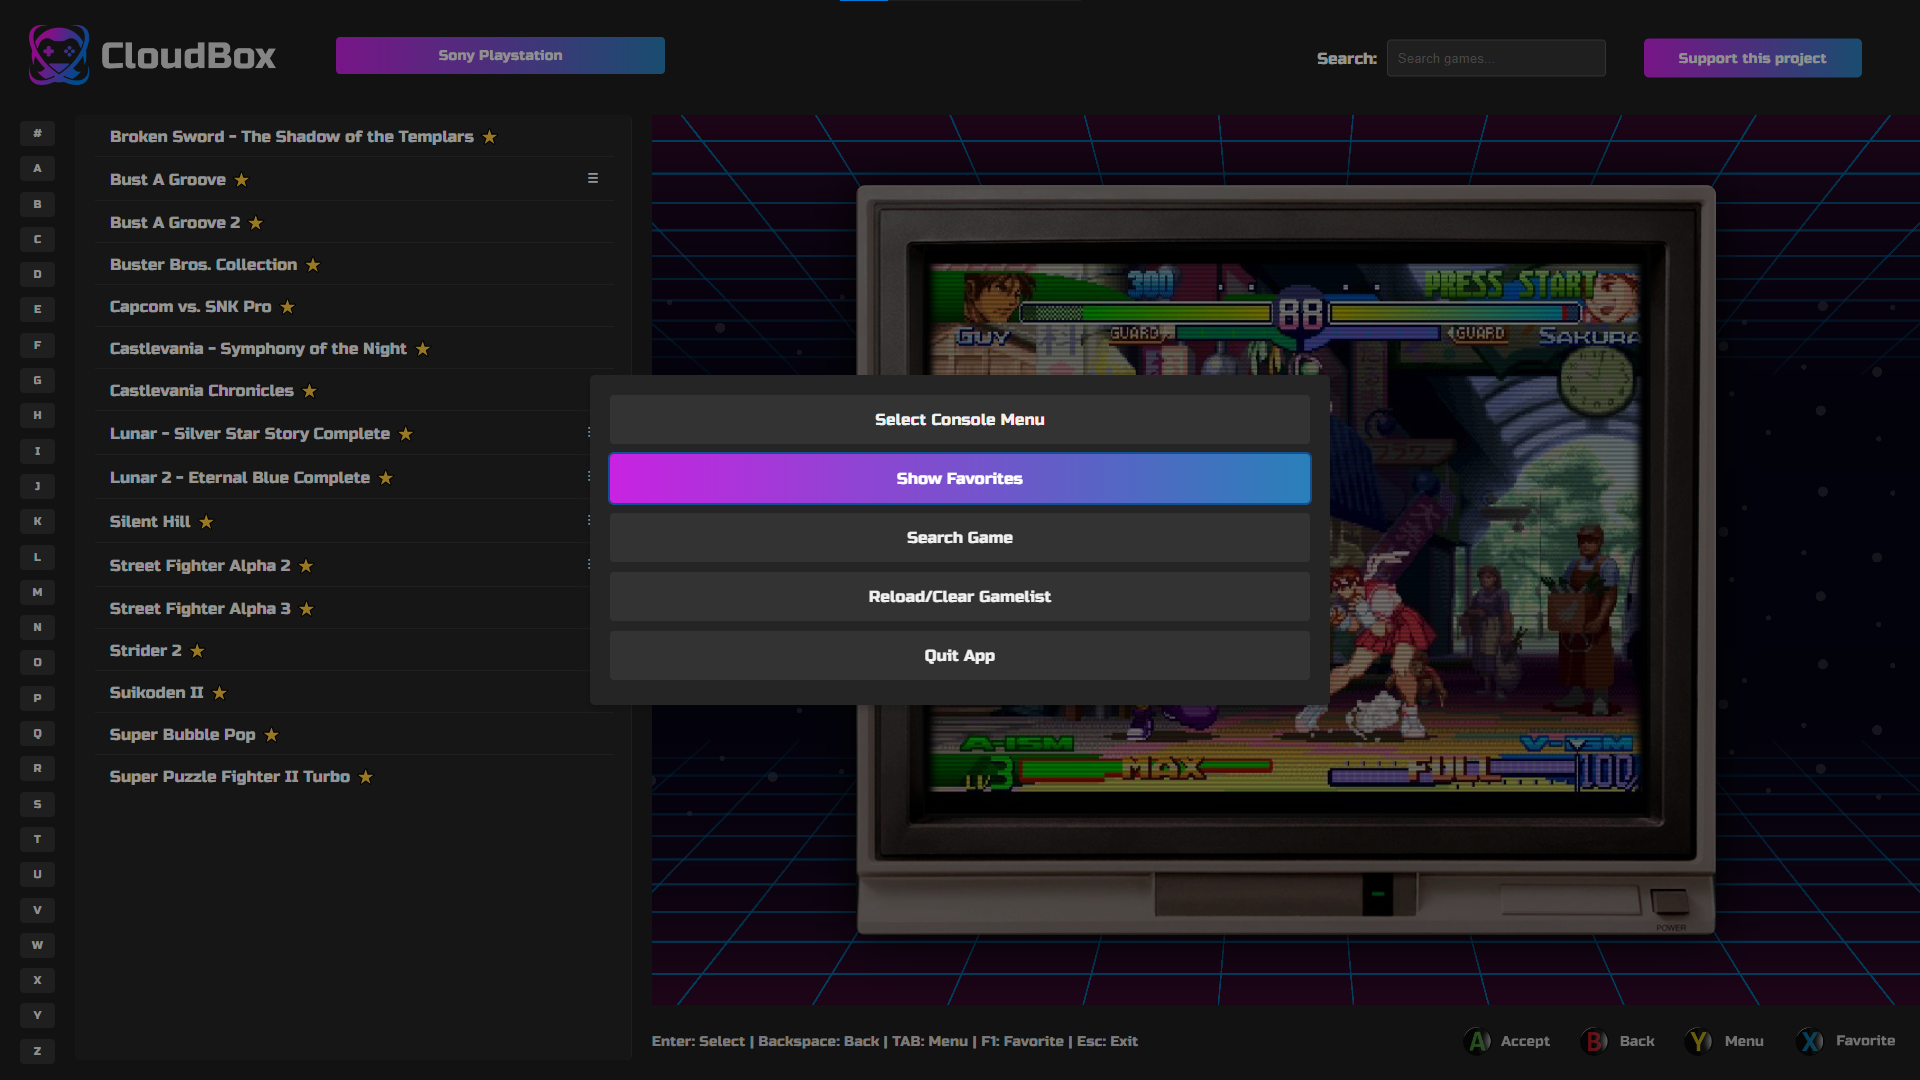Jump to letter C in alphabet index
This screenshot has width=1920, height=1080.
(37, 239)
